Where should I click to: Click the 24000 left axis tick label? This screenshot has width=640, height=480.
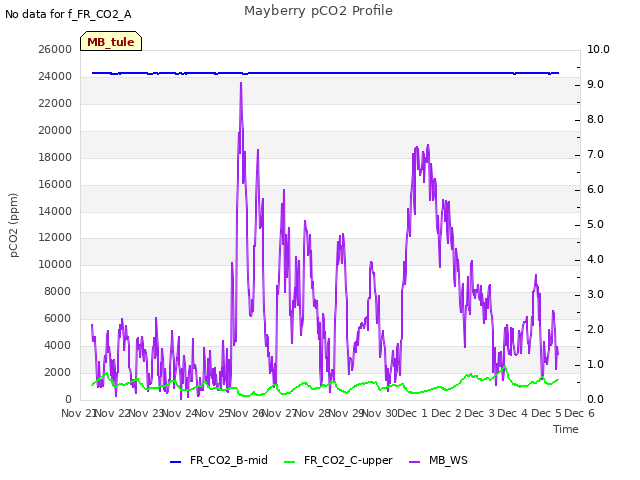coord(55,76)
